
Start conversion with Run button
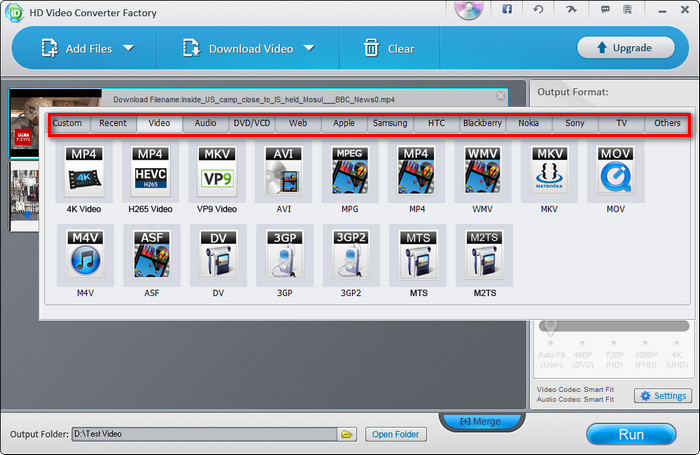pos(631,434)
